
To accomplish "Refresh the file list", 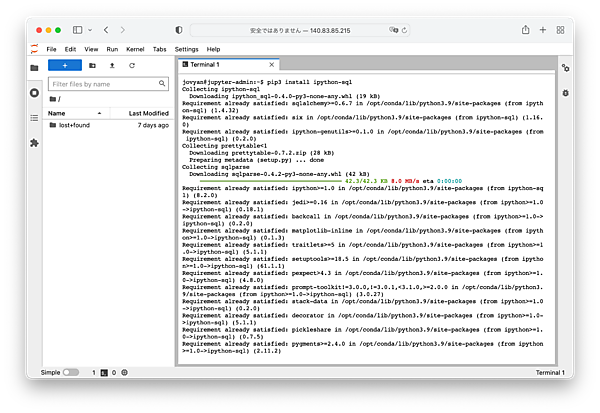I will [x=132, y=65].
